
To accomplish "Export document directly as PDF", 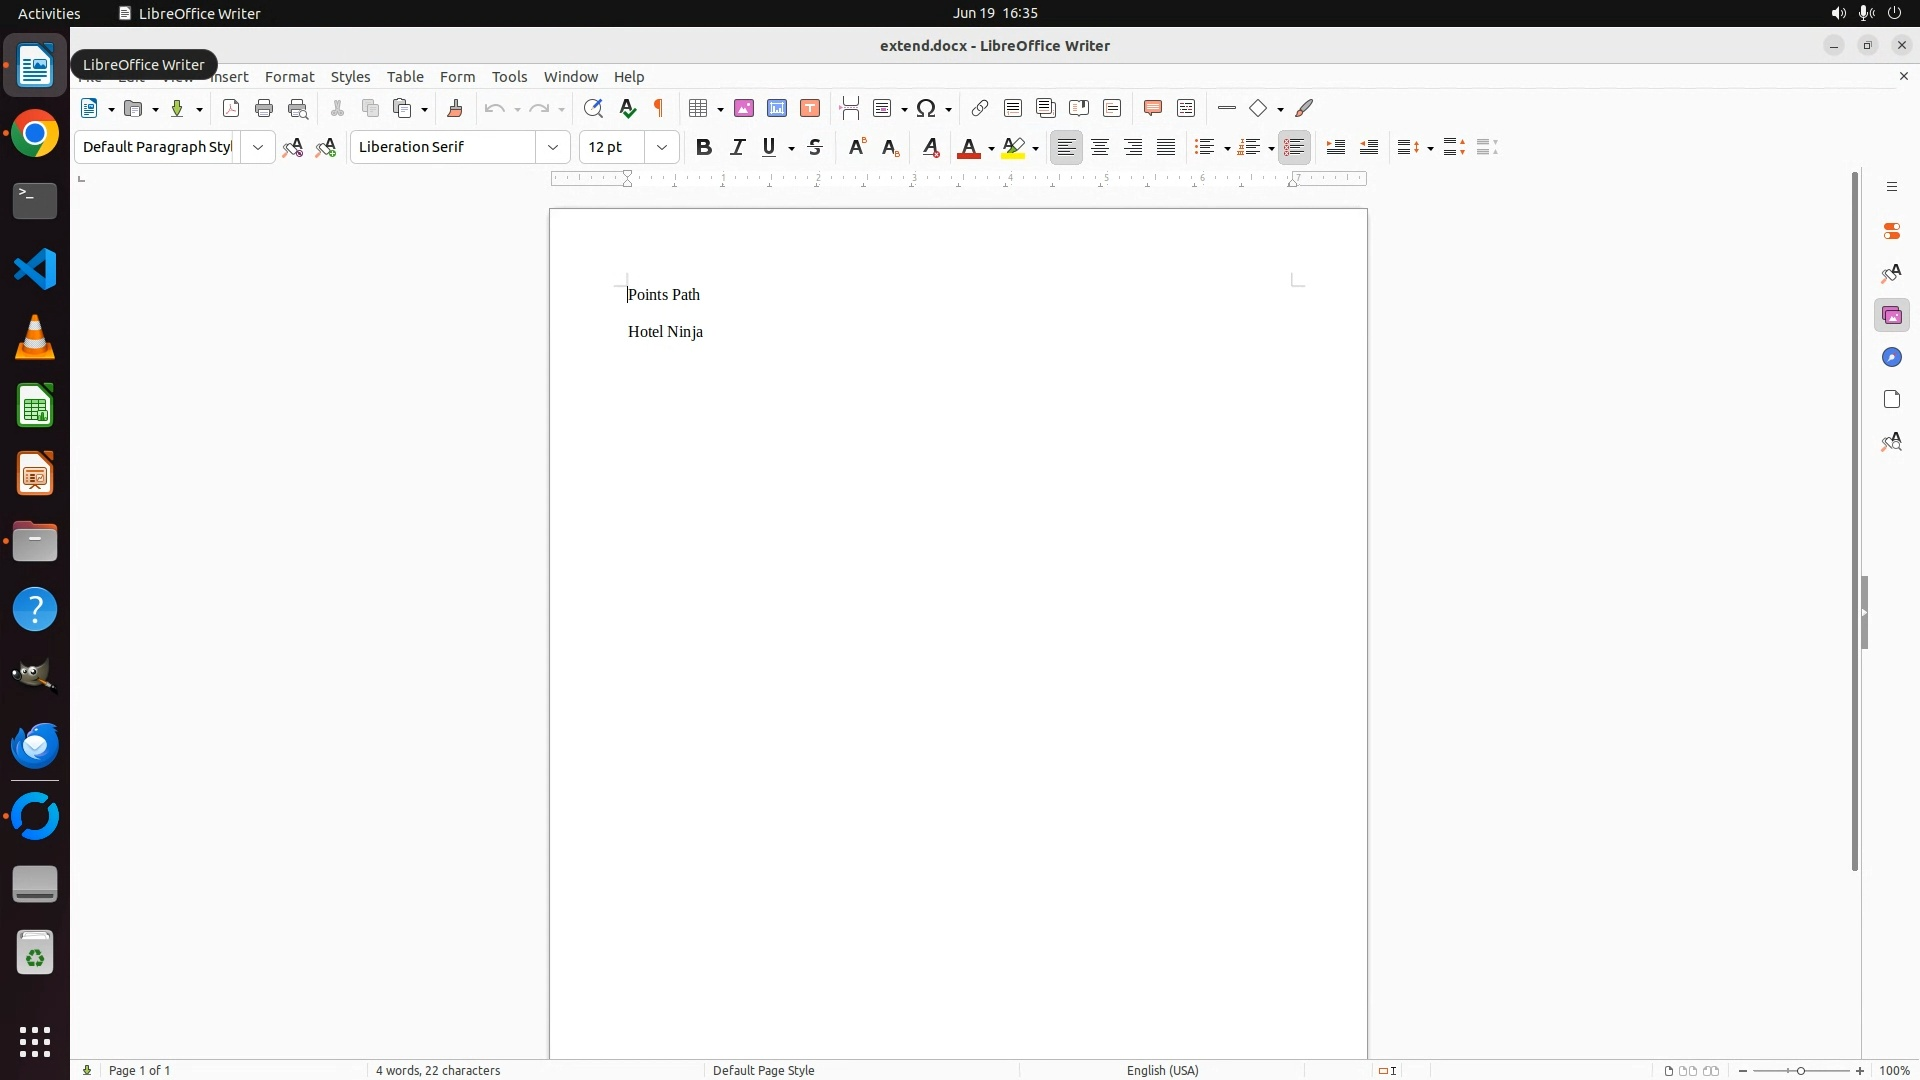I will coord(231,108).
